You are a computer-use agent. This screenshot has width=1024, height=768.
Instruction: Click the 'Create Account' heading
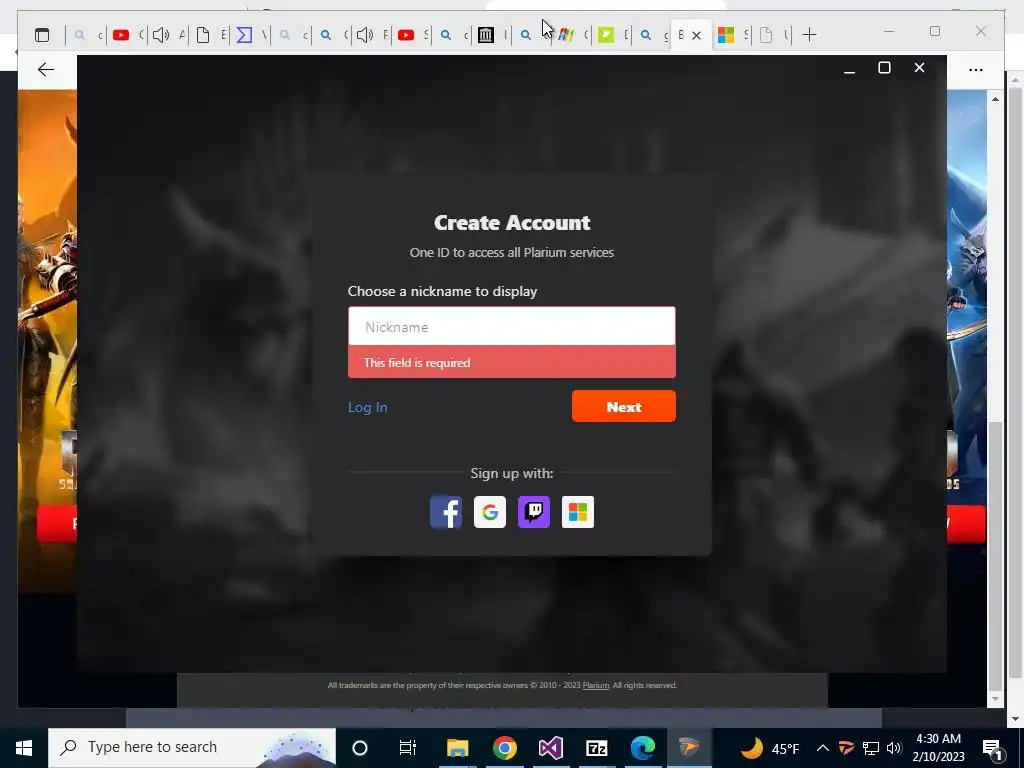pyautogui.click(x=512, y=223)
